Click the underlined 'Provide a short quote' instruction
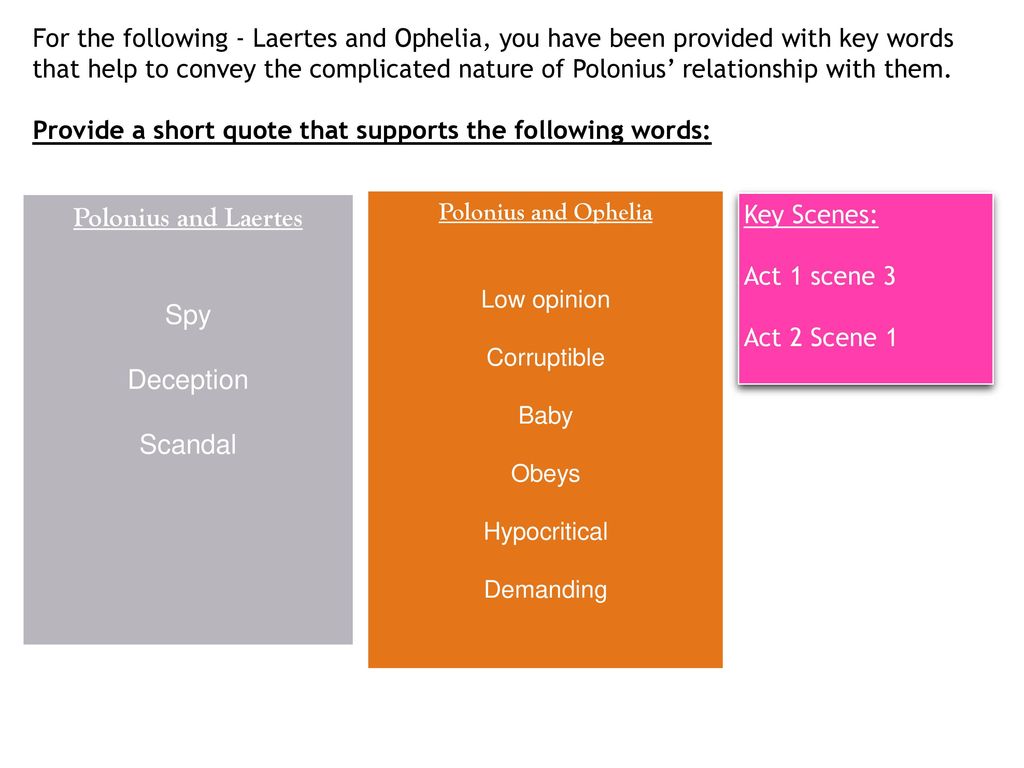Image resolution: width=1024 pixels, height=768 pixels. (x=372, y=131)
